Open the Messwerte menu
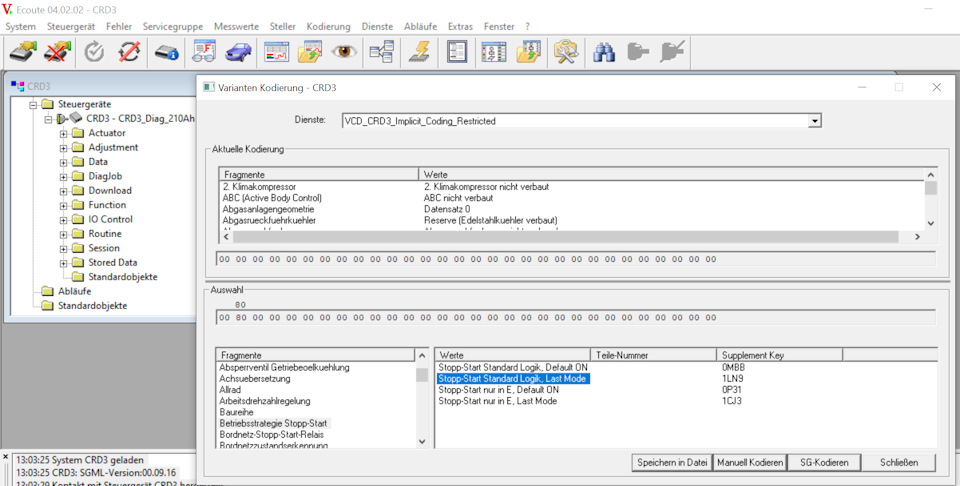The image size is (960, 486). click(237, 26)
